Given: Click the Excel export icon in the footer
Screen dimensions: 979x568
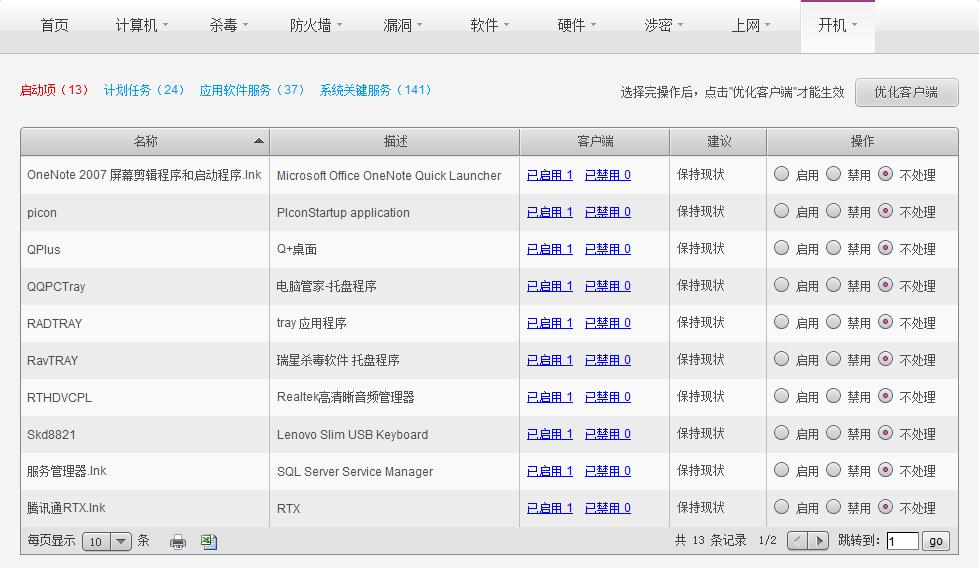Looking at the screenshot, I should pyautogui.click(x=209, y=541).
